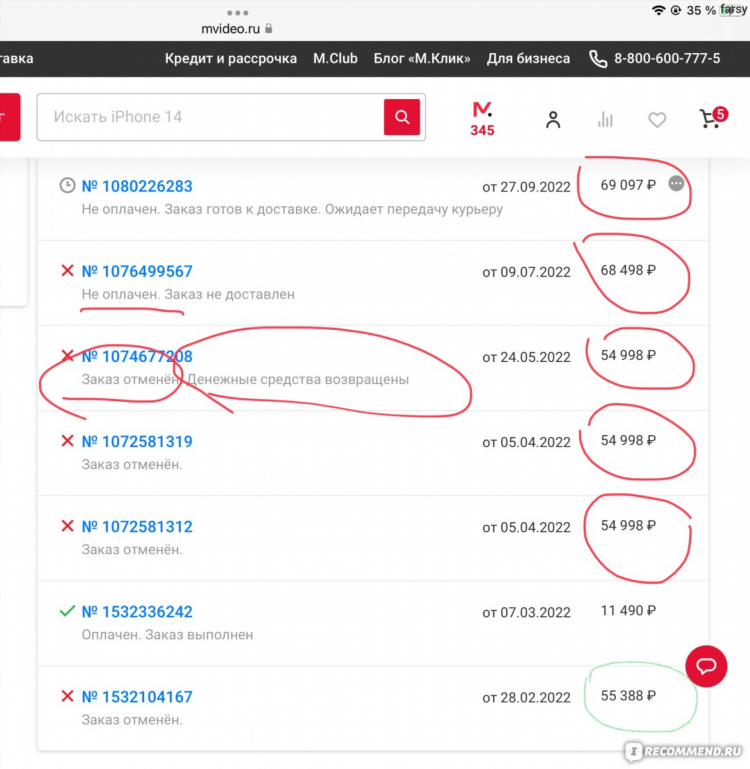
Task: Call the 8-800-600-777-5 phone link
Action: [x=667, y=58]
